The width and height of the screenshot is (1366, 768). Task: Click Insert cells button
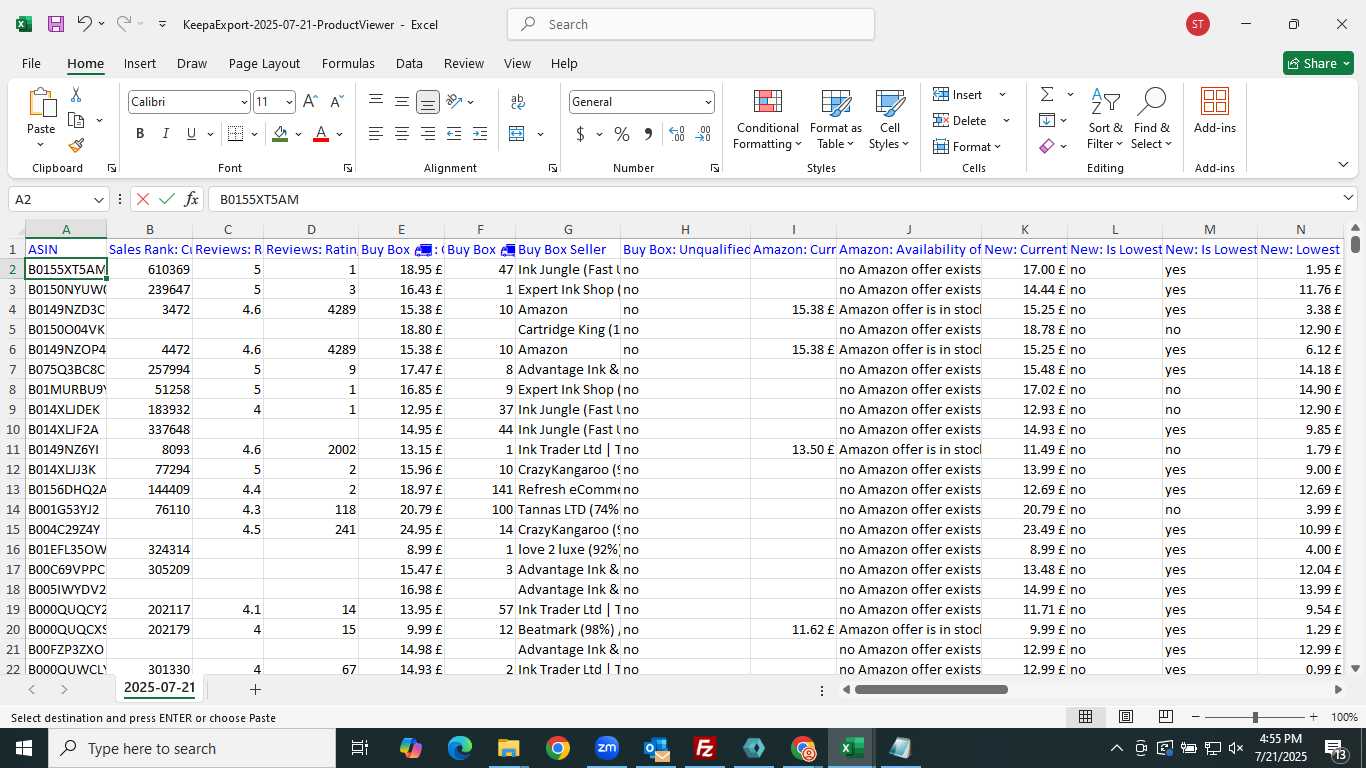[967, 94]
